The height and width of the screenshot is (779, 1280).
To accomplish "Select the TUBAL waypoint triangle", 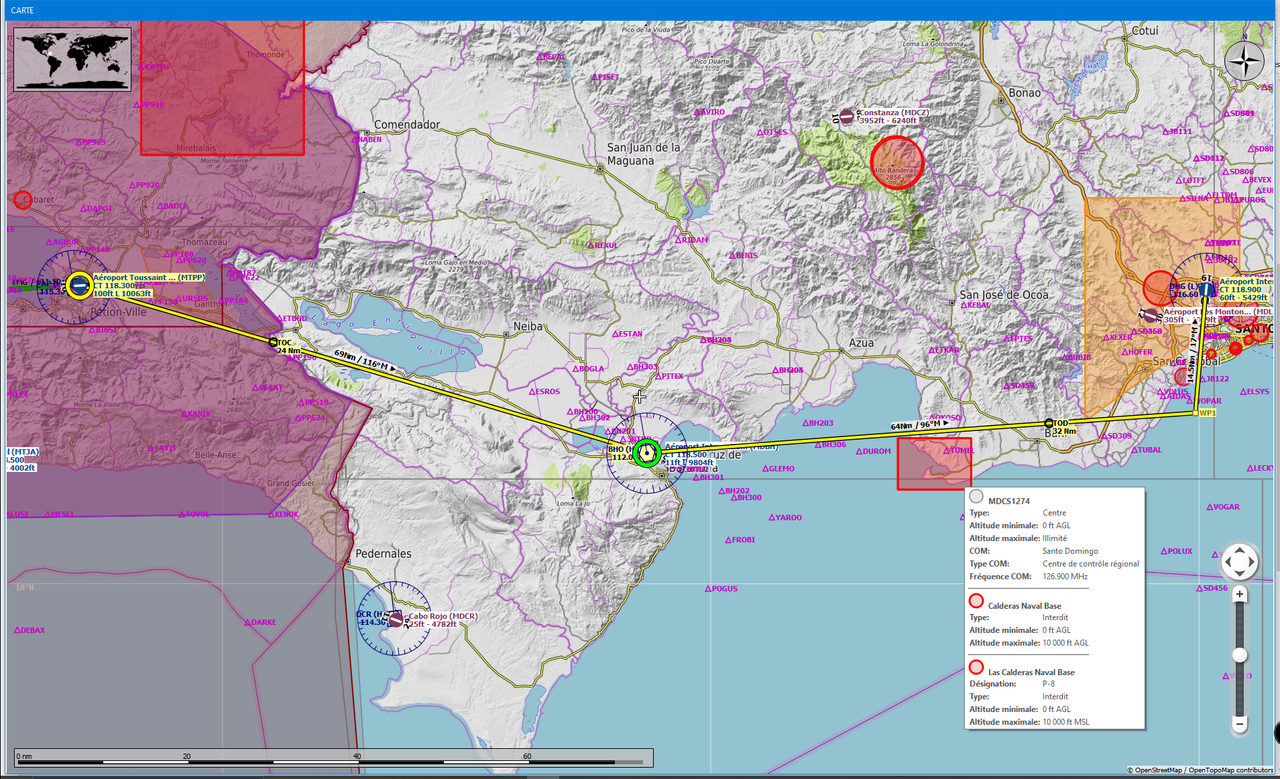I will tap(1135, 450).
